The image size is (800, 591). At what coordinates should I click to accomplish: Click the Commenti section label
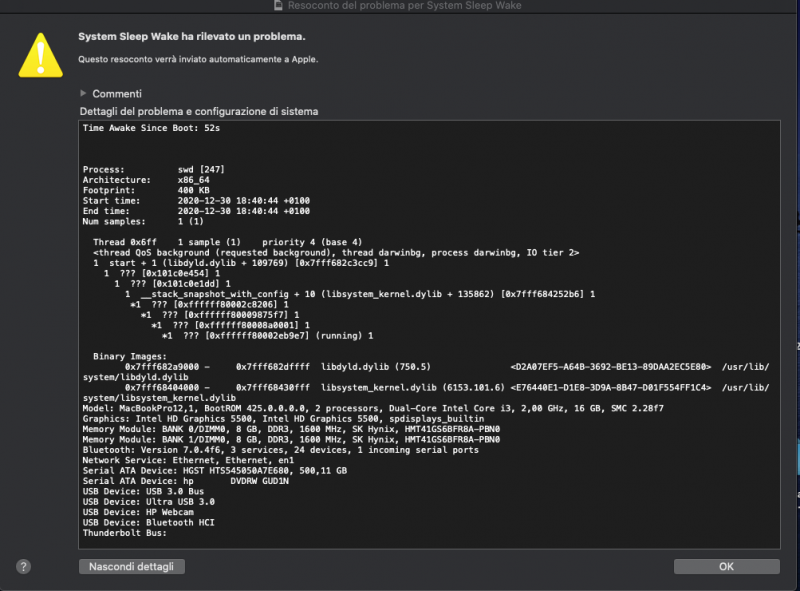click(117, 93)
